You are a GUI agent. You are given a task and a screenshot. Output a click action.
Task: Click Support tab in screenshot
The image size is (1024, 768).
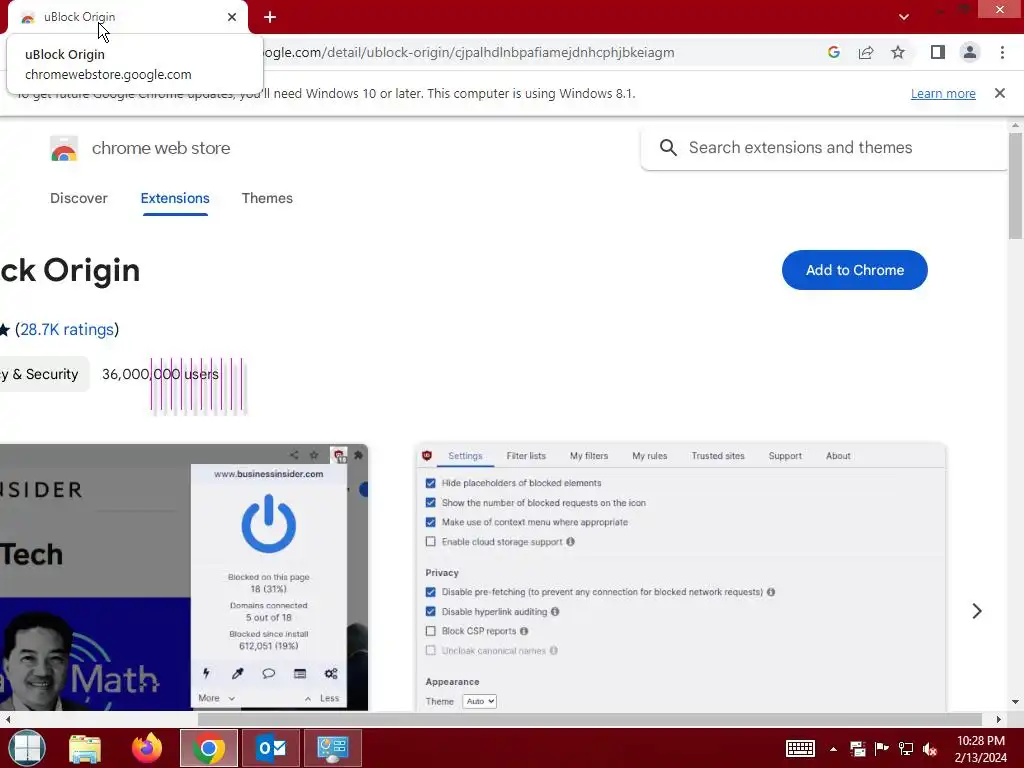pyautogui.click(x=785, y=456)
